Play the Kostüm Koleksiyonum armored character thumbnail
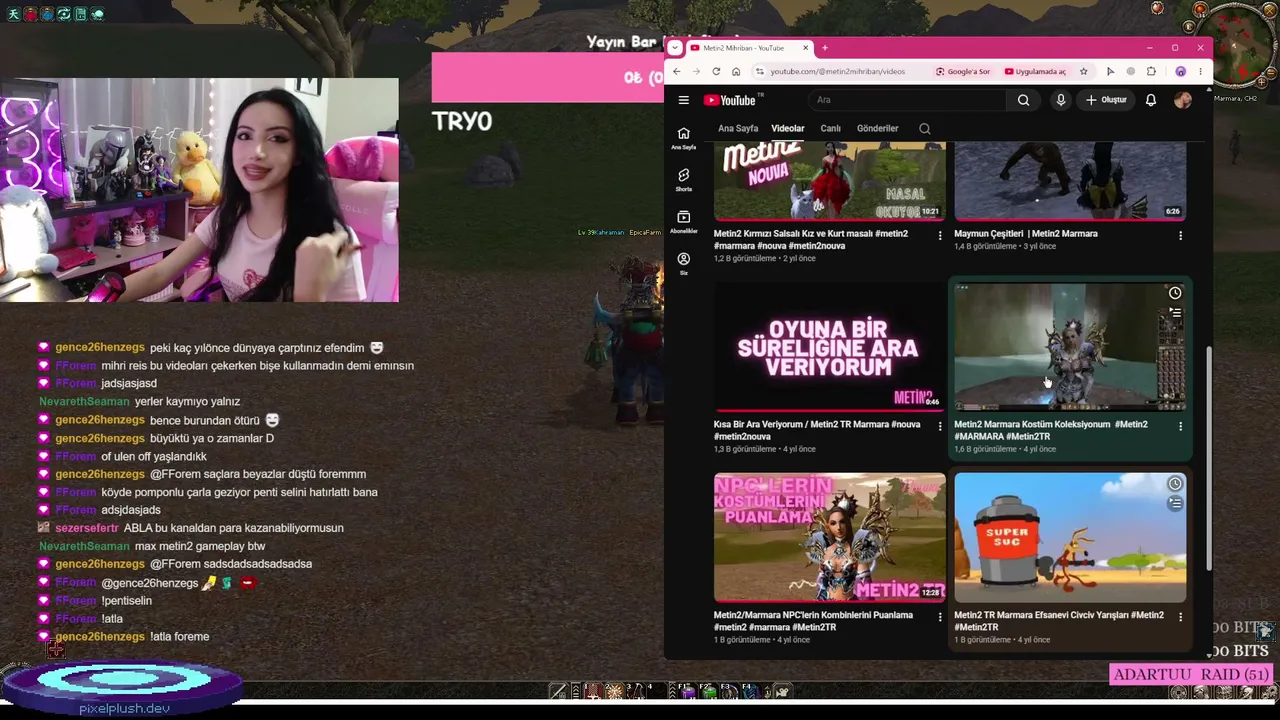This screenshot has width=1280, height=720. pos(1070,347)
